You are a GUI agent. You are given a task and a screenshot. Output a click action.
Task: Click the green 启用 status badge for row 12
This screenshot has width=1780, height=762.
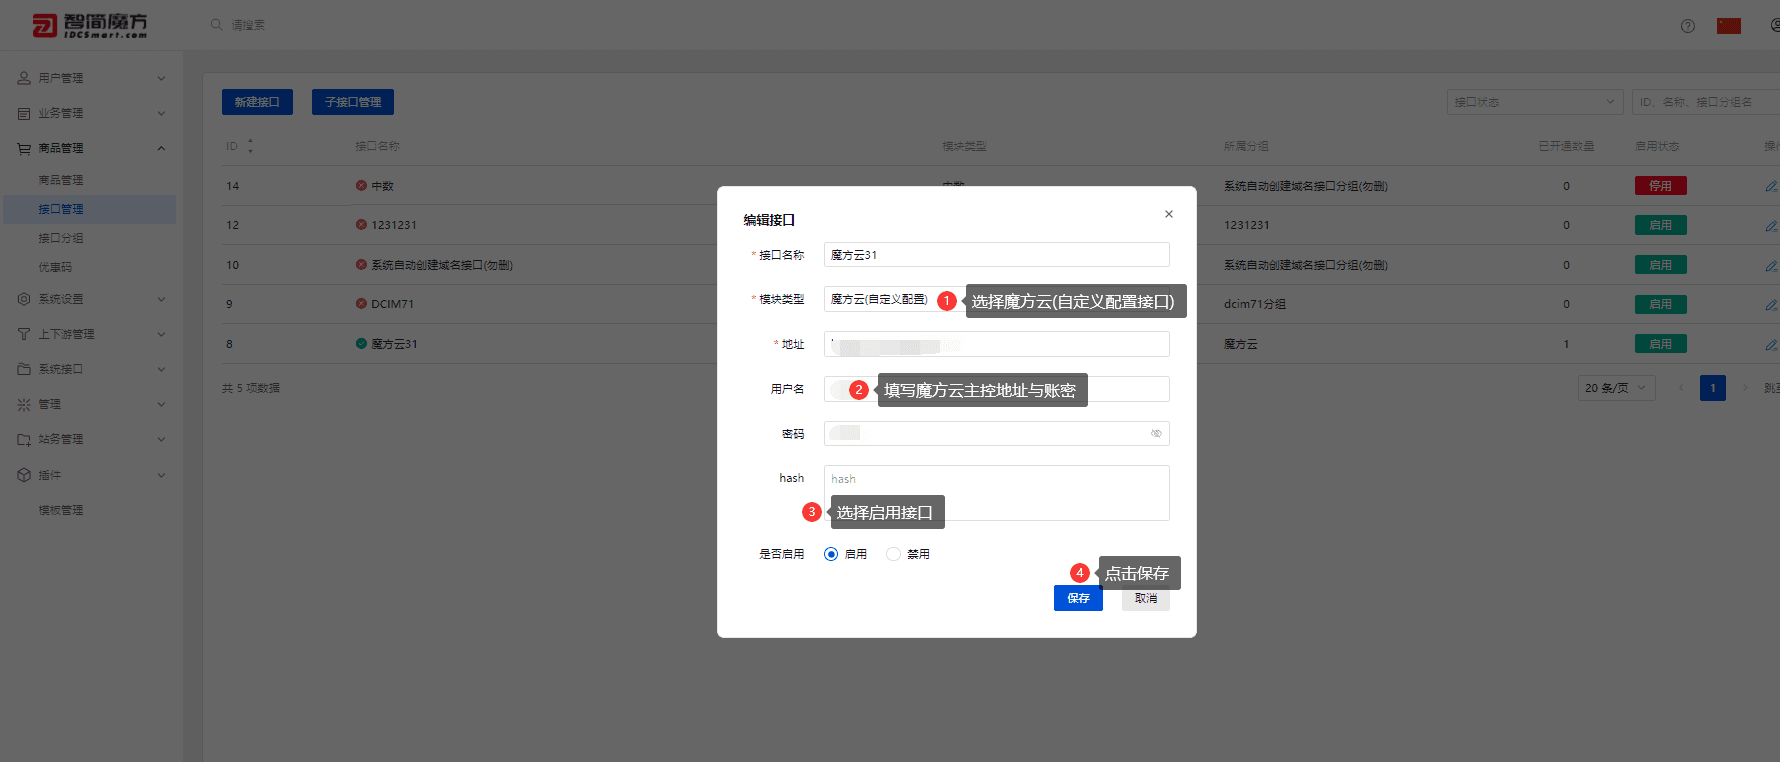pyautogui.click(x=1661, y=225)
